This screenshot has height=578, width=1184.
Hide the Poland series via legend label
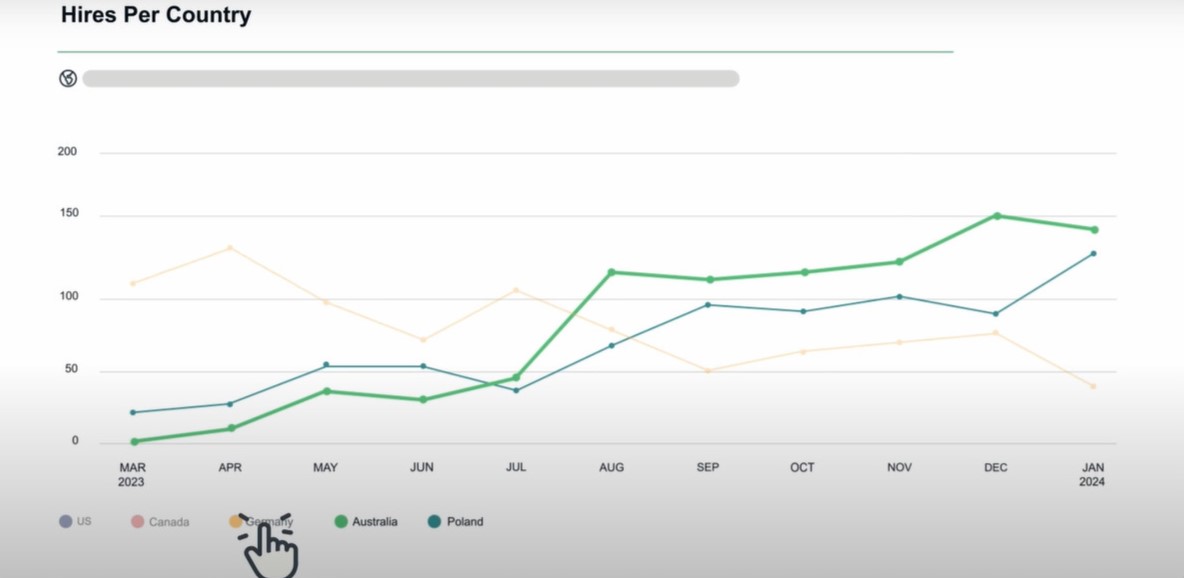[465, 522]
